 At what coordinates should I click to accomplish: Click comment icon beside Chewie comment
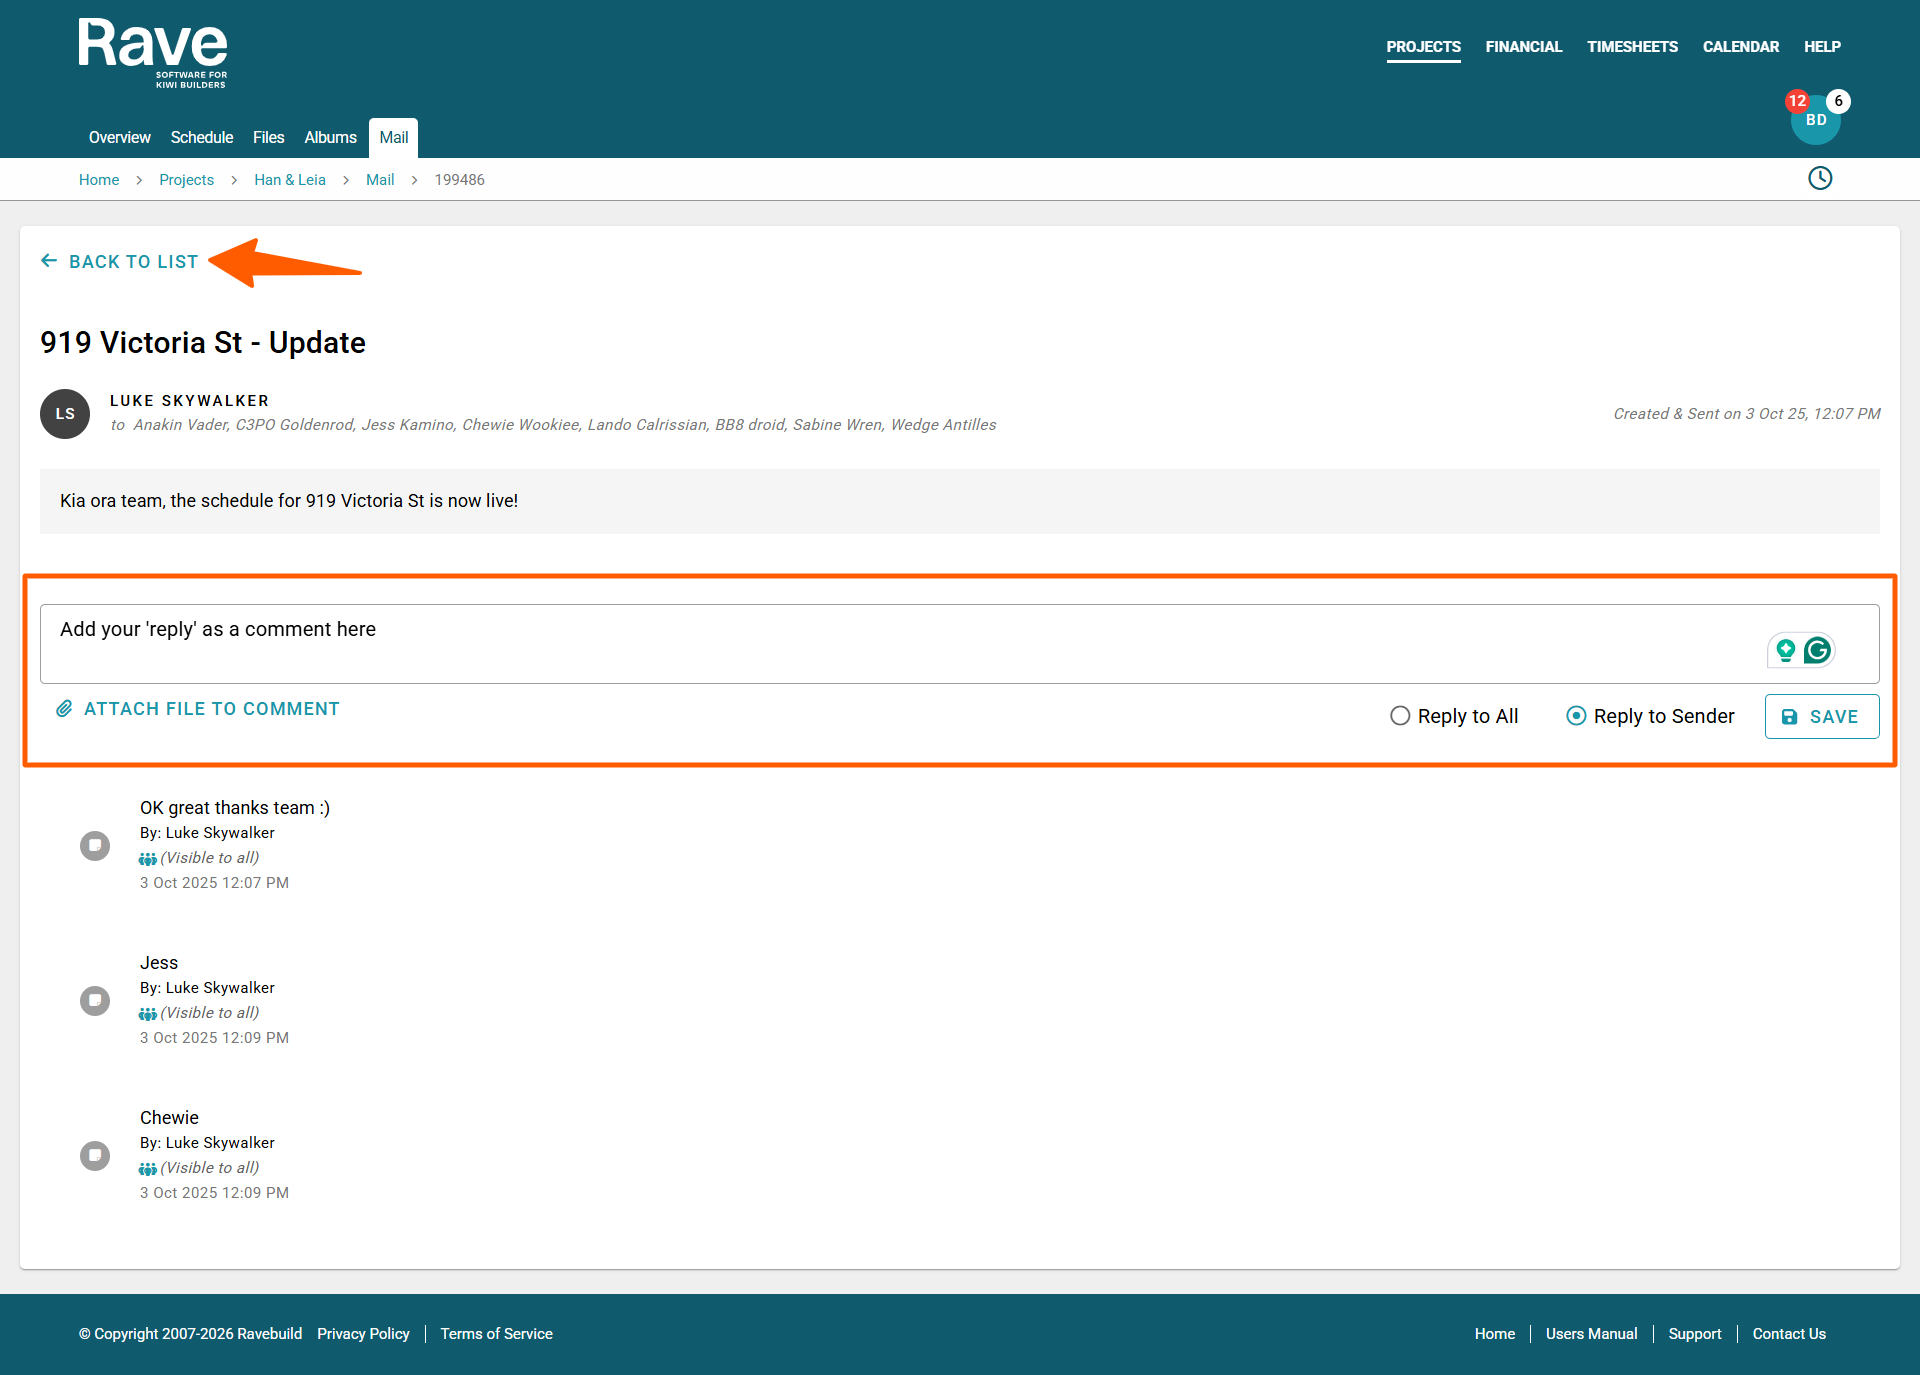(95, 1156)
